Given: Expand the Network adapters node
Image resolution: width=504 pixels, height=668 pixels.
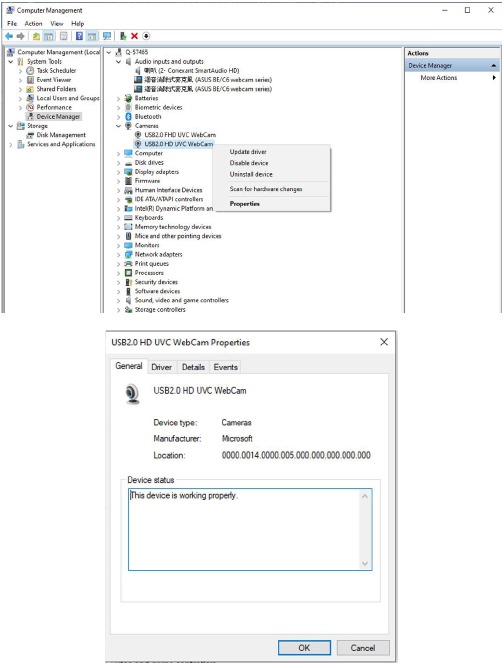Looking at the screenshot, I should click(x=118, y=254).
